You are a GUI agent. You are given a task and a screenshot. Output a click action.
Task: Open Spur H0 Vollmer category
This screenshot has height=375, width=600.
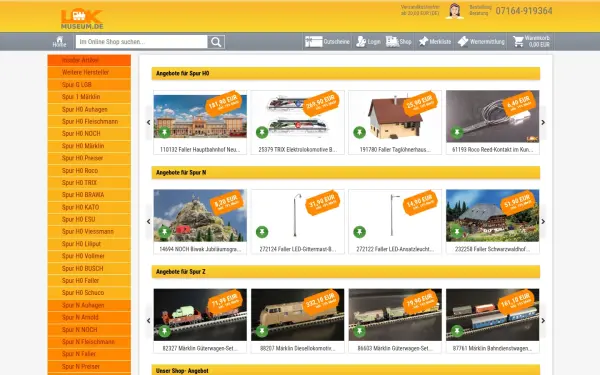(89, 256)
